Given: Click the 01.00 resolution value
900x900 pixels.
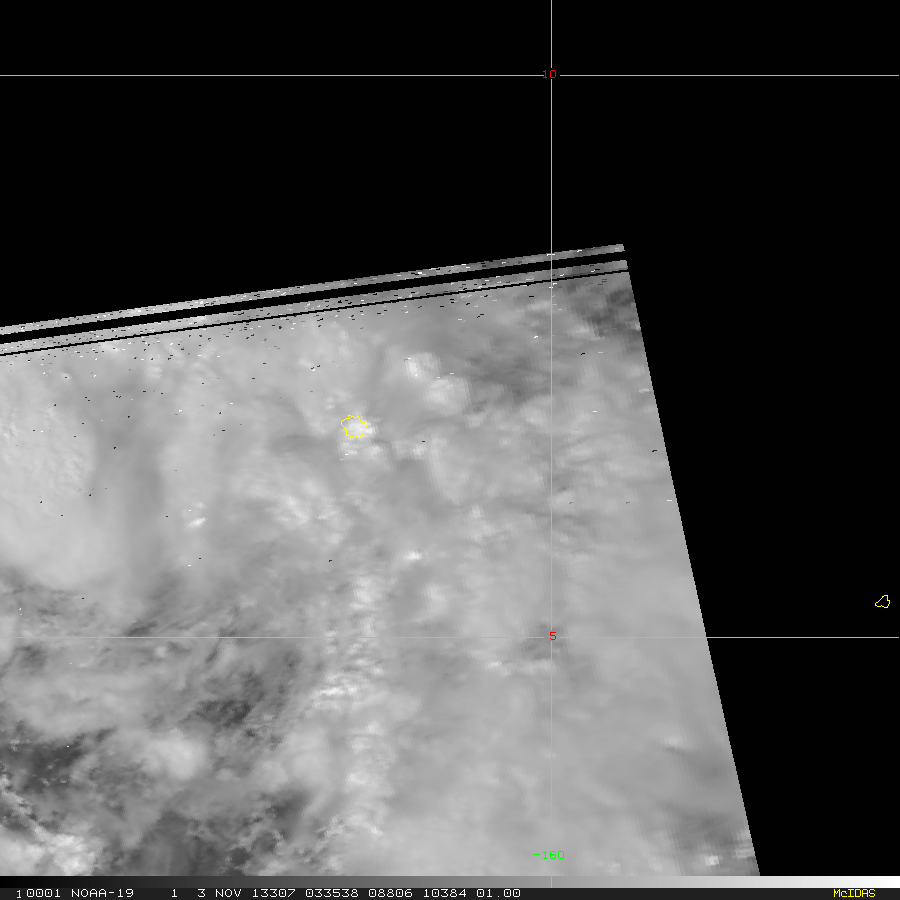Looking at the screenshot, I should 498,893.
